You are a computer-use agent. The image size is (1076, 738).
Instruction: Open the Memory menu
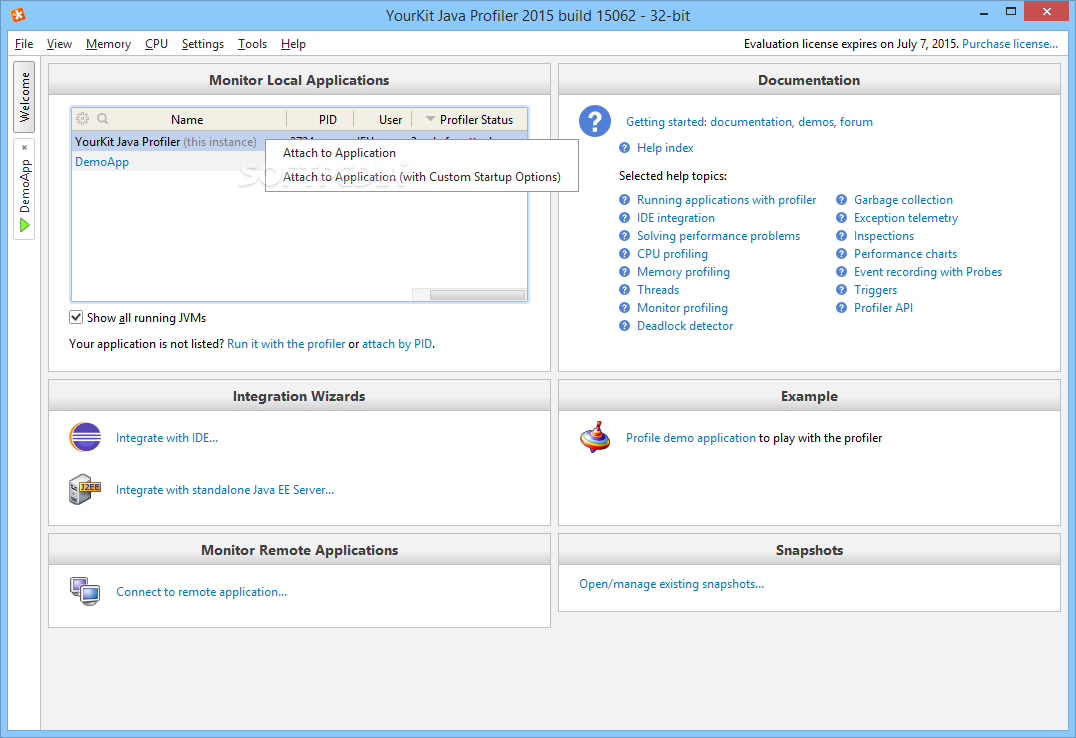108,44
